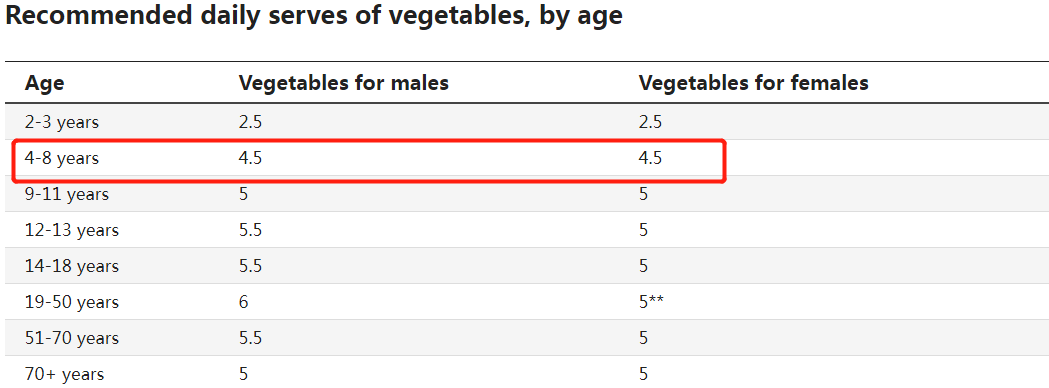
Task: Select the highlighted 4-8 years label
Action: click(62, 159)
